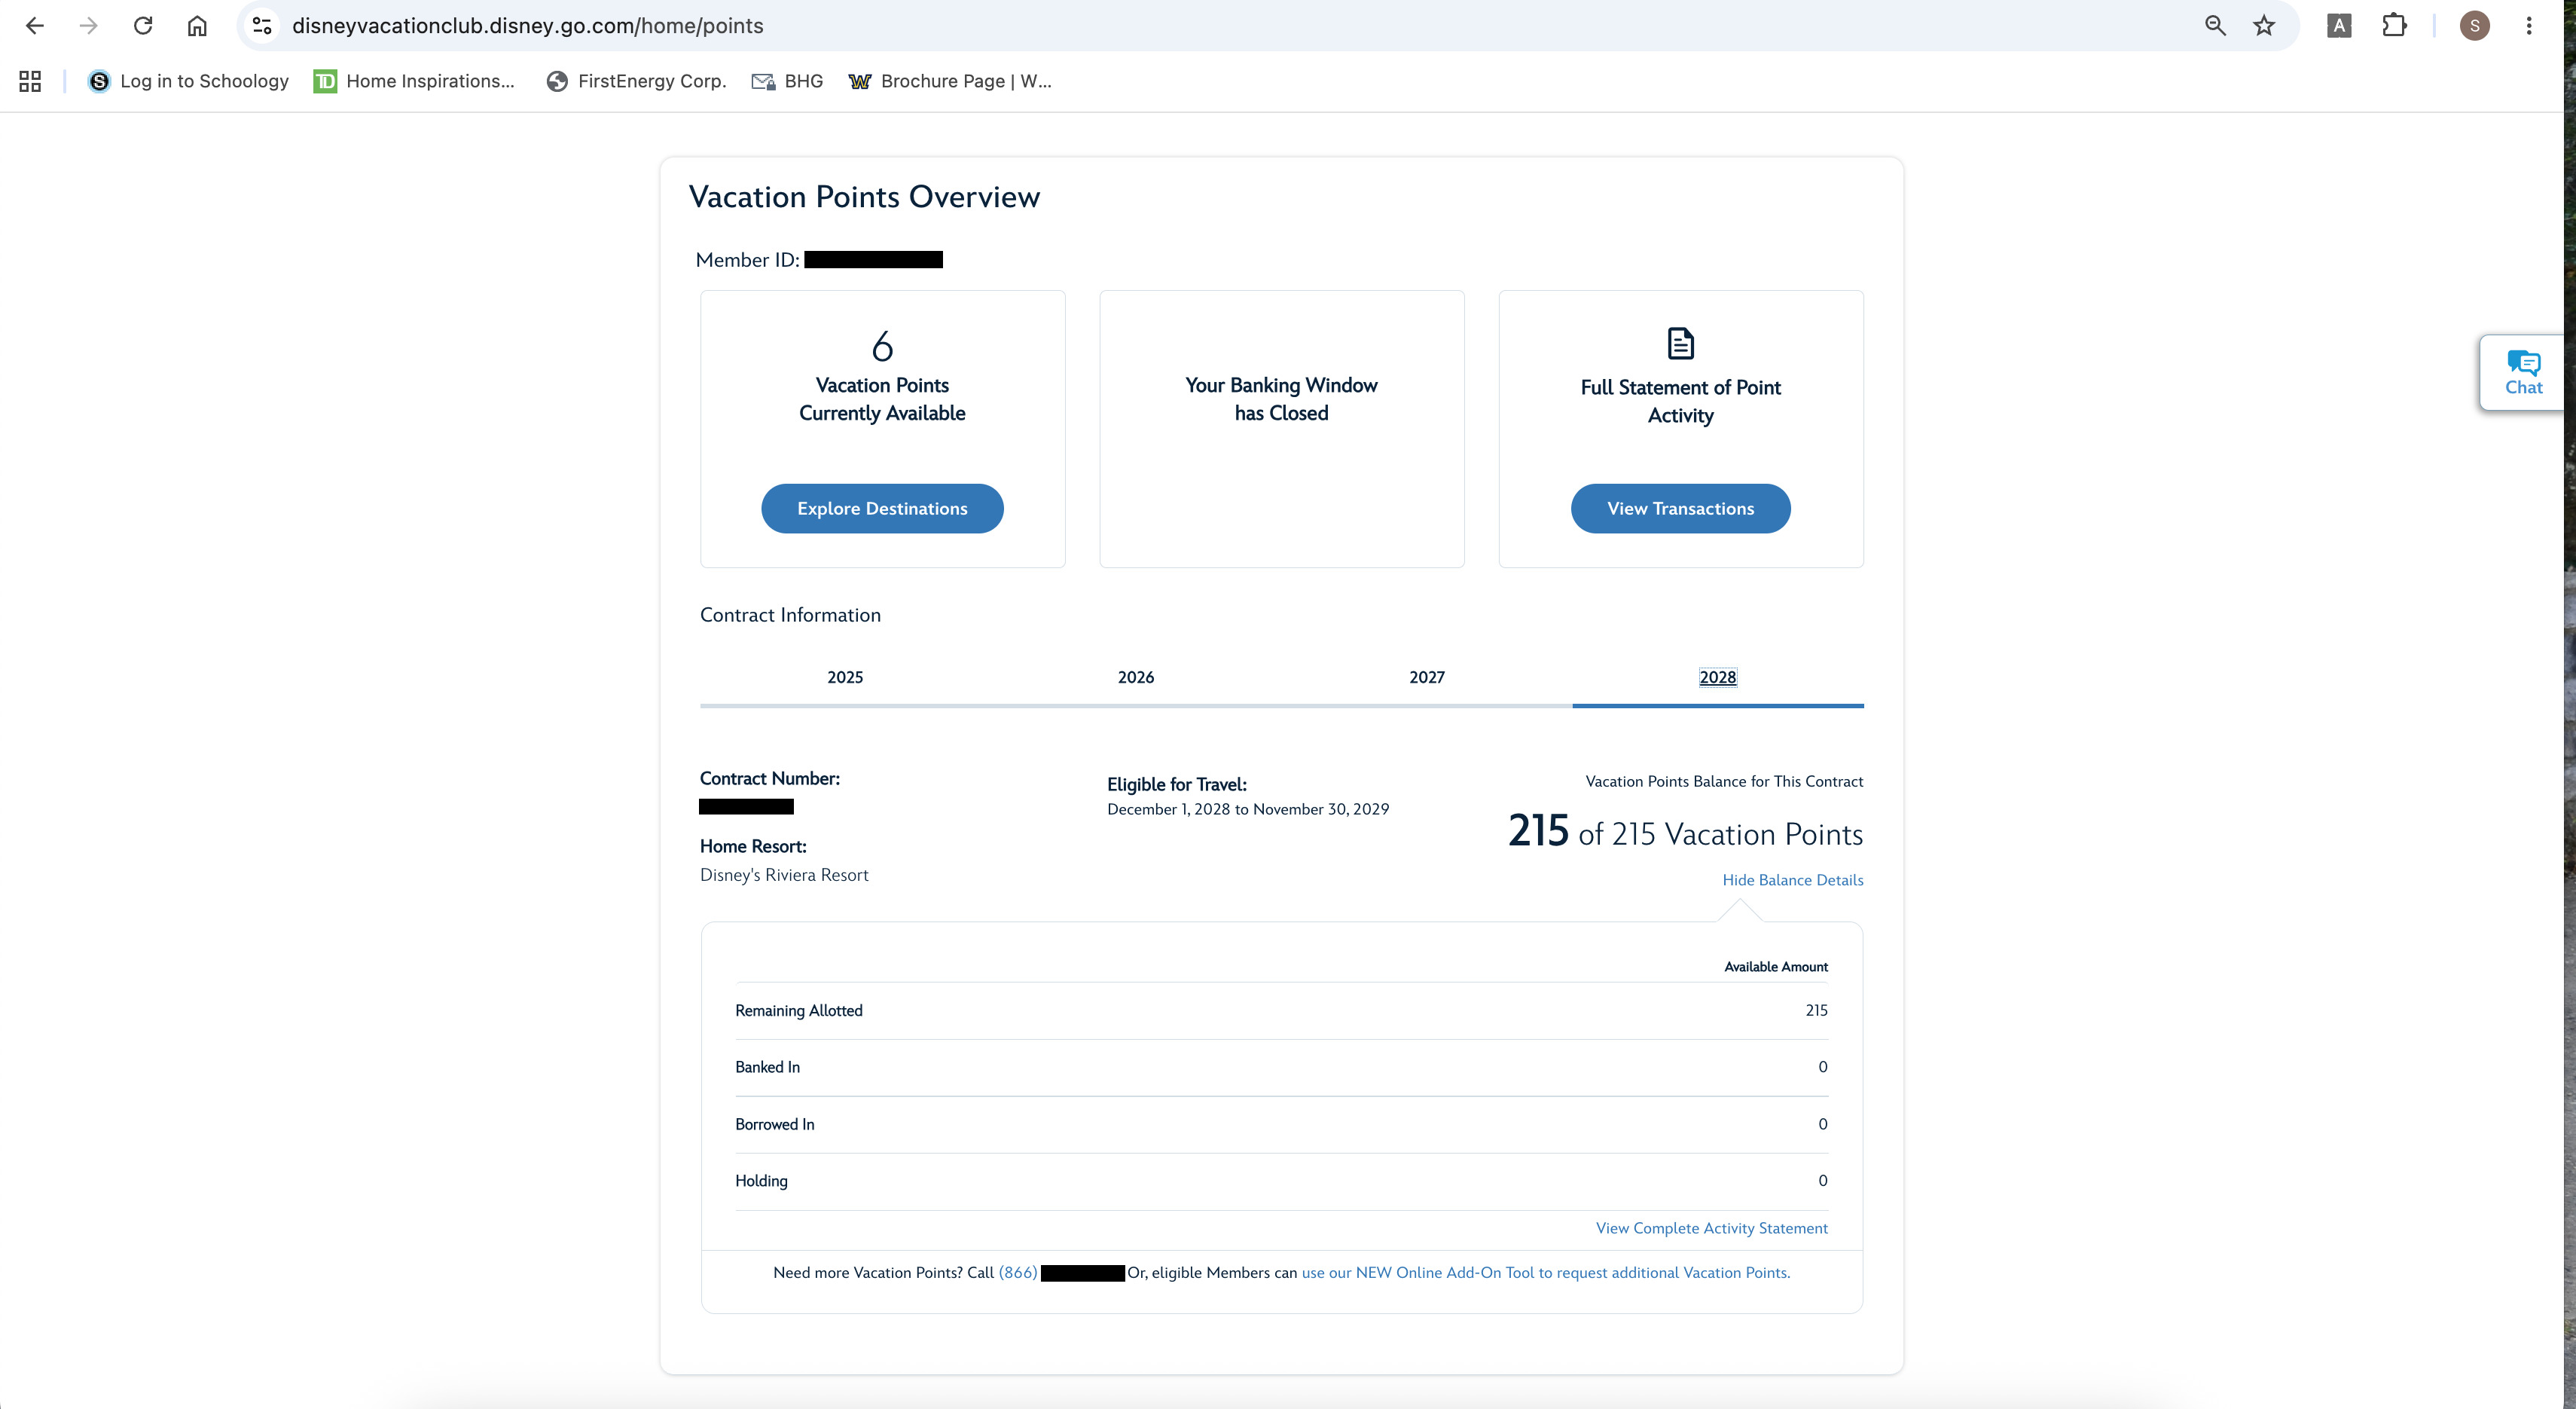Viewport: 2576px width, 1409px height.
Task: Collapse details via Hide Balance Details
Action: 1793,880
